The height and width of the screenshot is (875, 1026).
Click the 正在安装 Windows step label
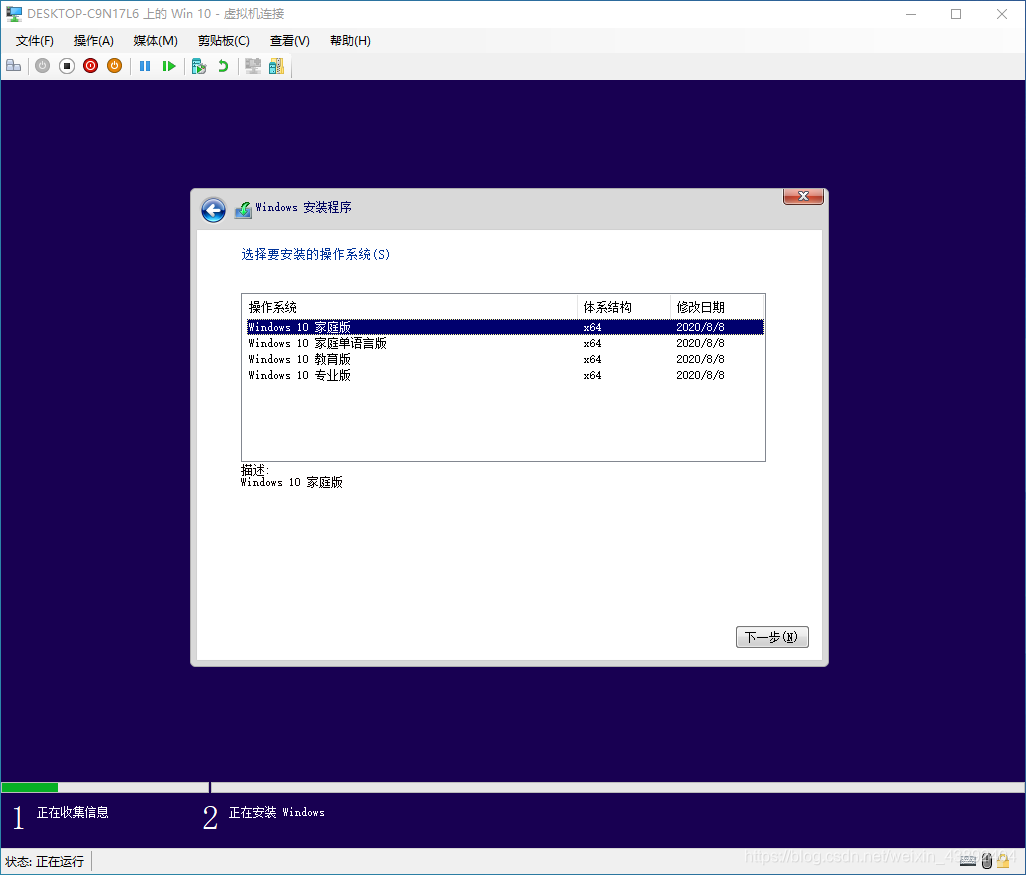click(x=277, y=812)
